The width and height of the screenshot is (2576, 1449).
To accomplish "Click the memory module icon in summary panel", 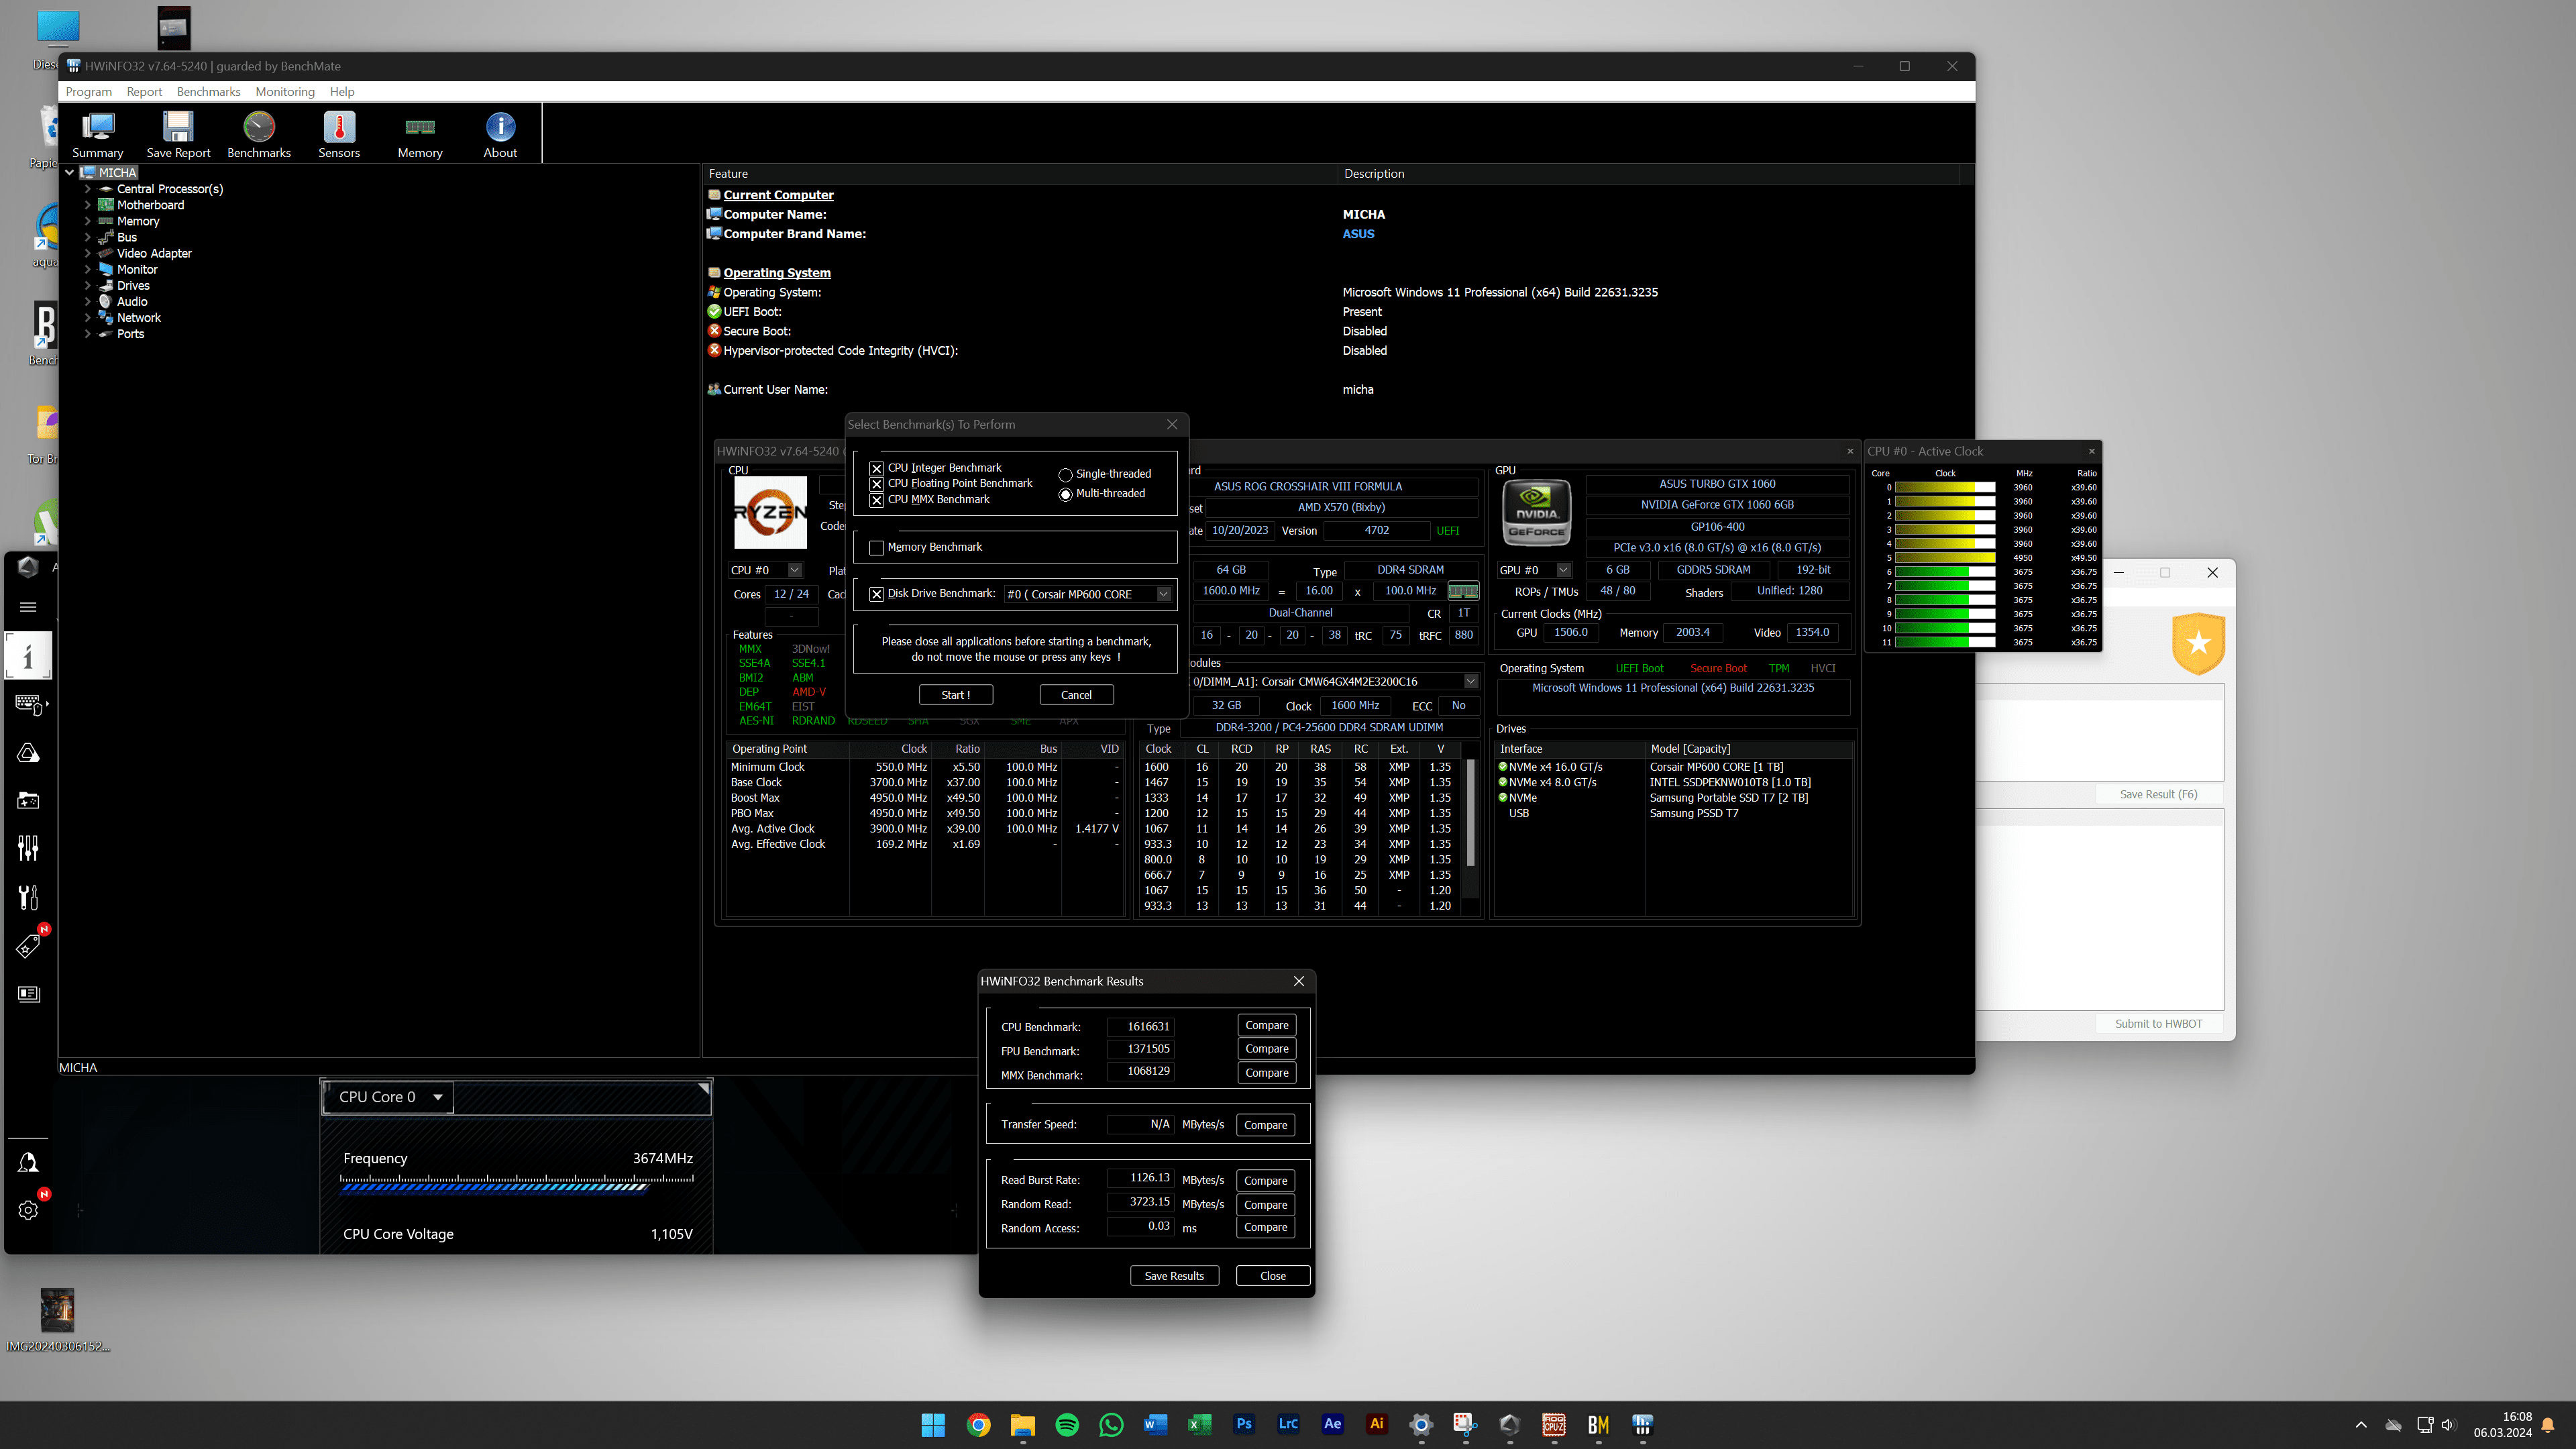I will point(1463,591).
